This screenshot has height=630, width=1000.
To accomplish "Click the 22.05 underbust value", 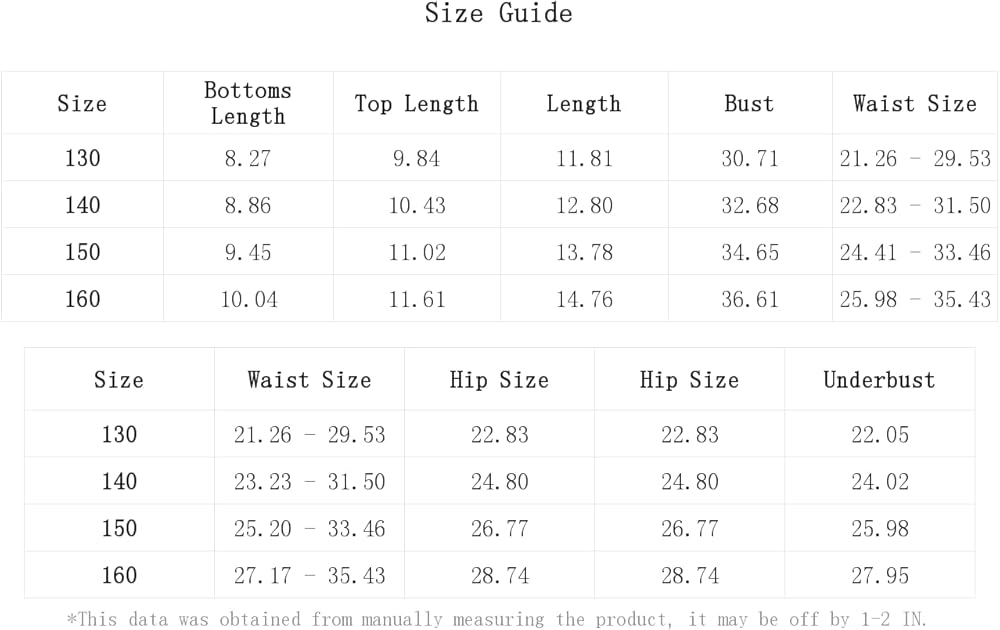I will pos(879,435).
